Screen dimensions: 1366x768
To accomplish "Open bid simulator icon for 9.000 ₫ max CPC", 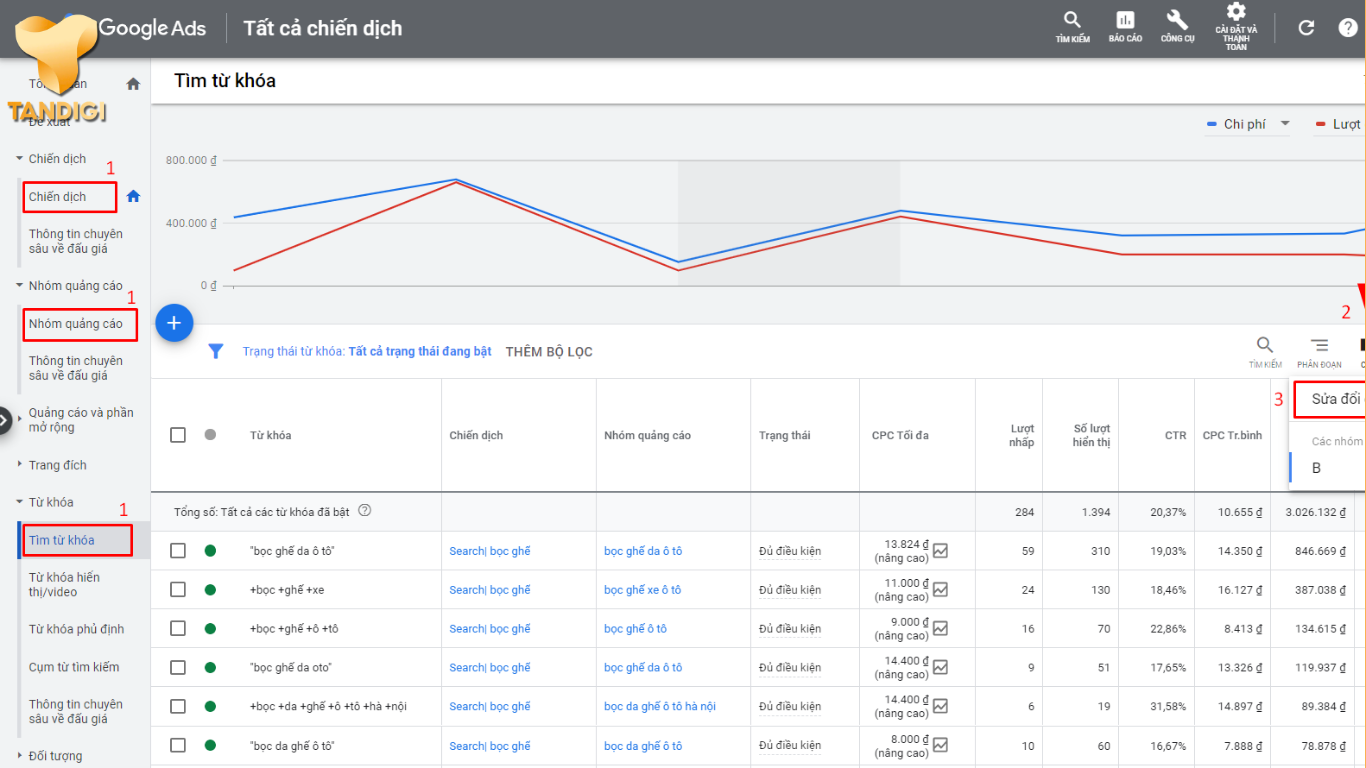I will [941, 629].
